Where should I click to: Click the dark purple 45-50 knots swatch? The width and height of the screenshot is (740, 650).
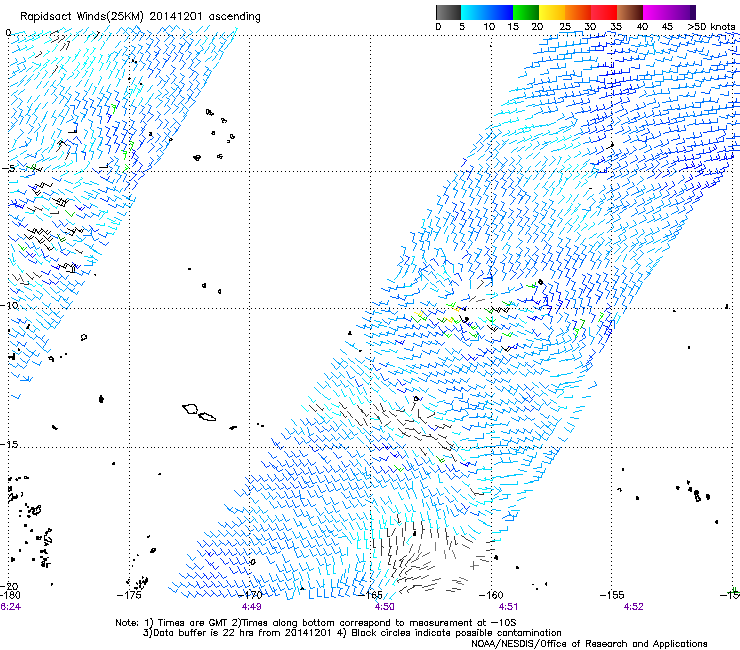click(682, 12)
